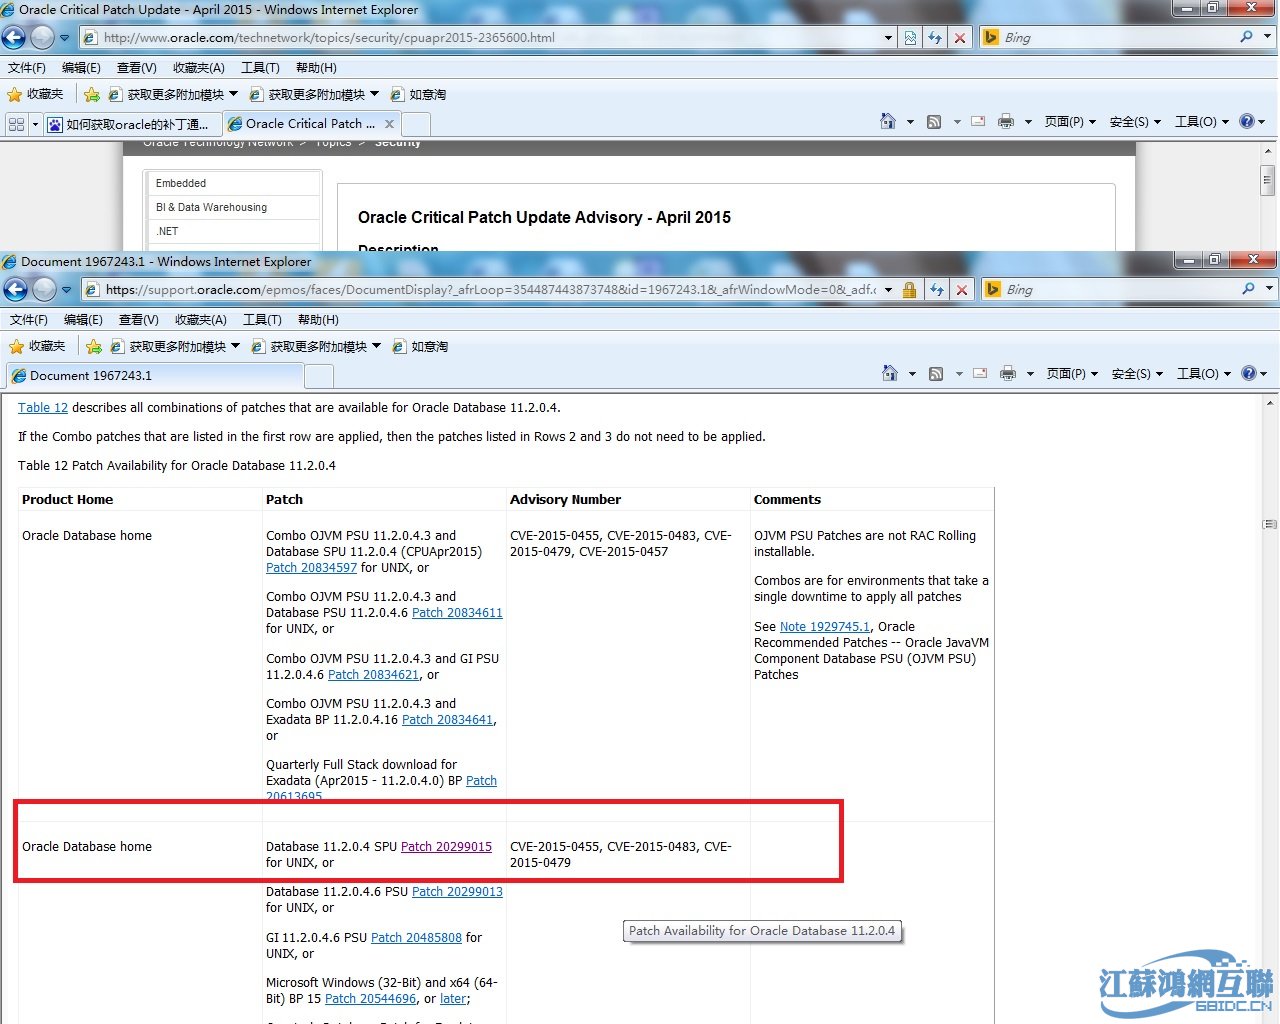Open 编辑(E) menu in Document 1967243.1 window
Screen dimensions: 1280x1024
[x=83, y=320]
